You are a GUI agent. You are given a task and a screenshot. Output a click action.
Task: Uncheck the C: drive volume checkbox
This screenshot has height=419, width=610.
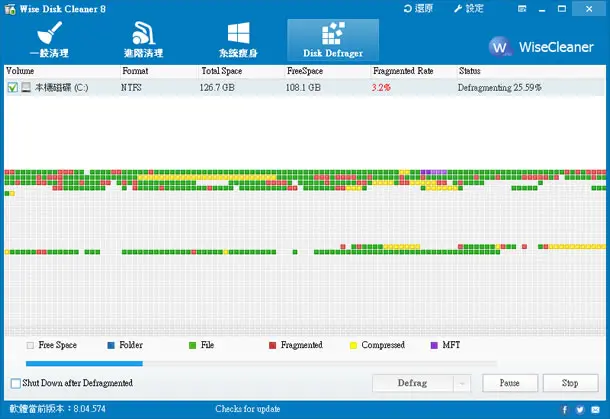tap(12, 87)
